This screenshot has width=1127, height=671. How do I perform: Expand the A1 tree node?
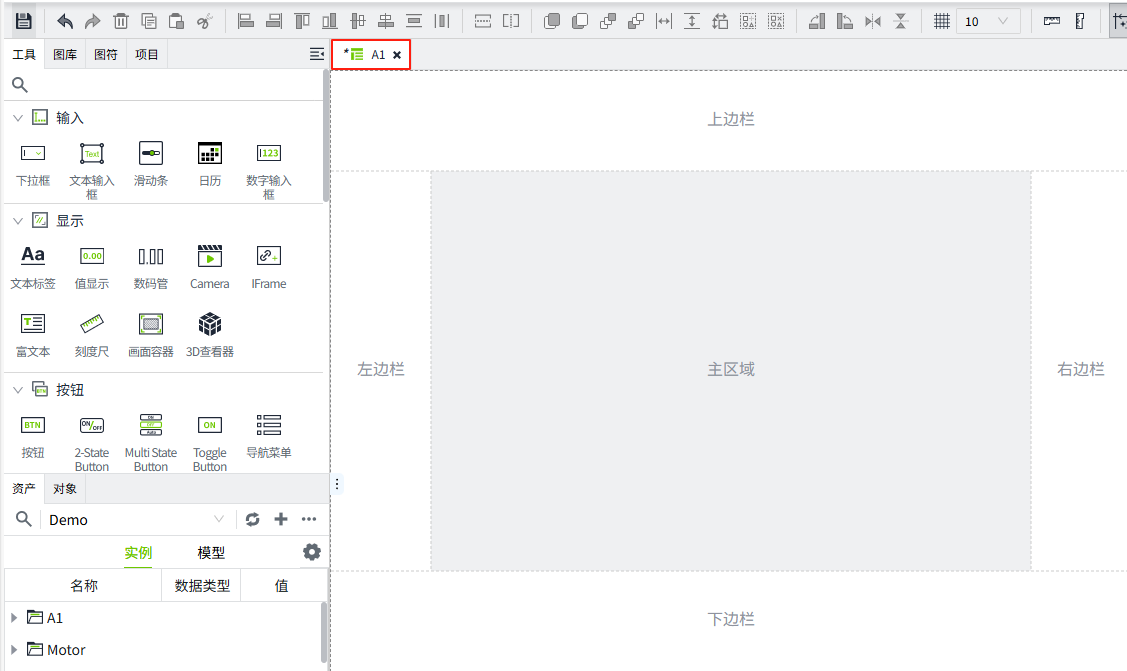(14, 618)
